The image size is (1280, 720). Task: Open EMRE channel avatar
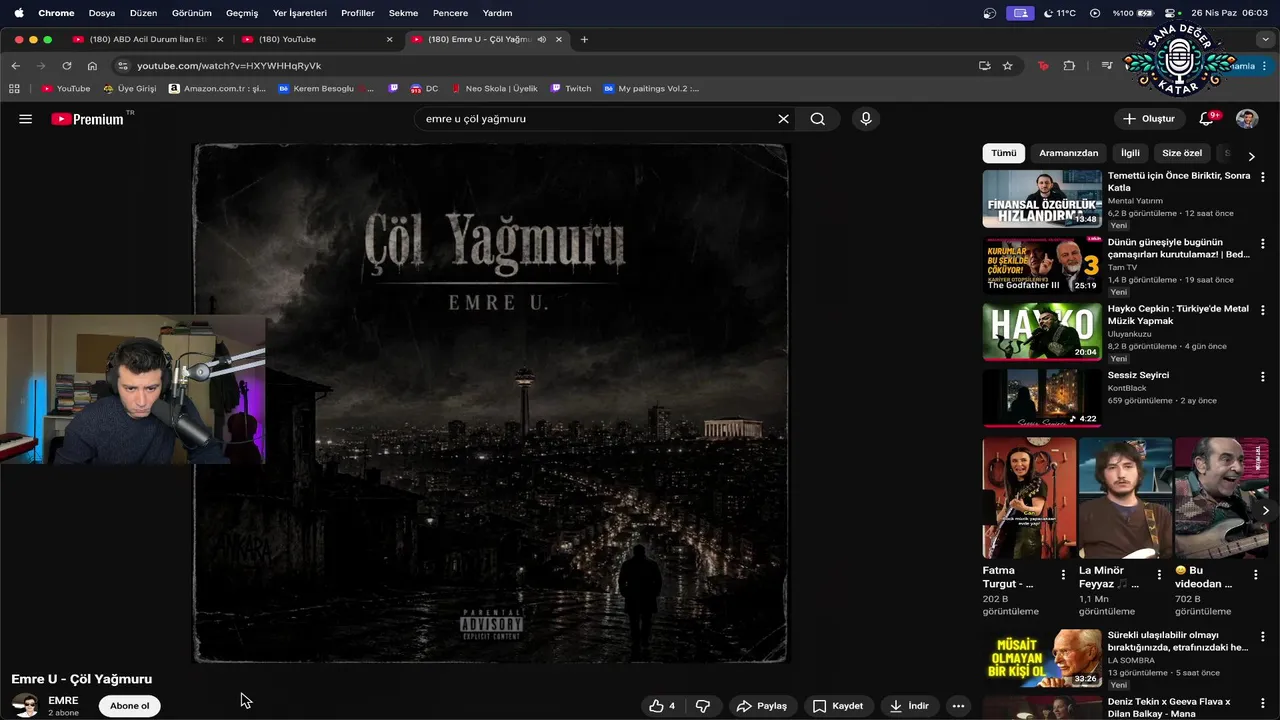coord(25,706)
